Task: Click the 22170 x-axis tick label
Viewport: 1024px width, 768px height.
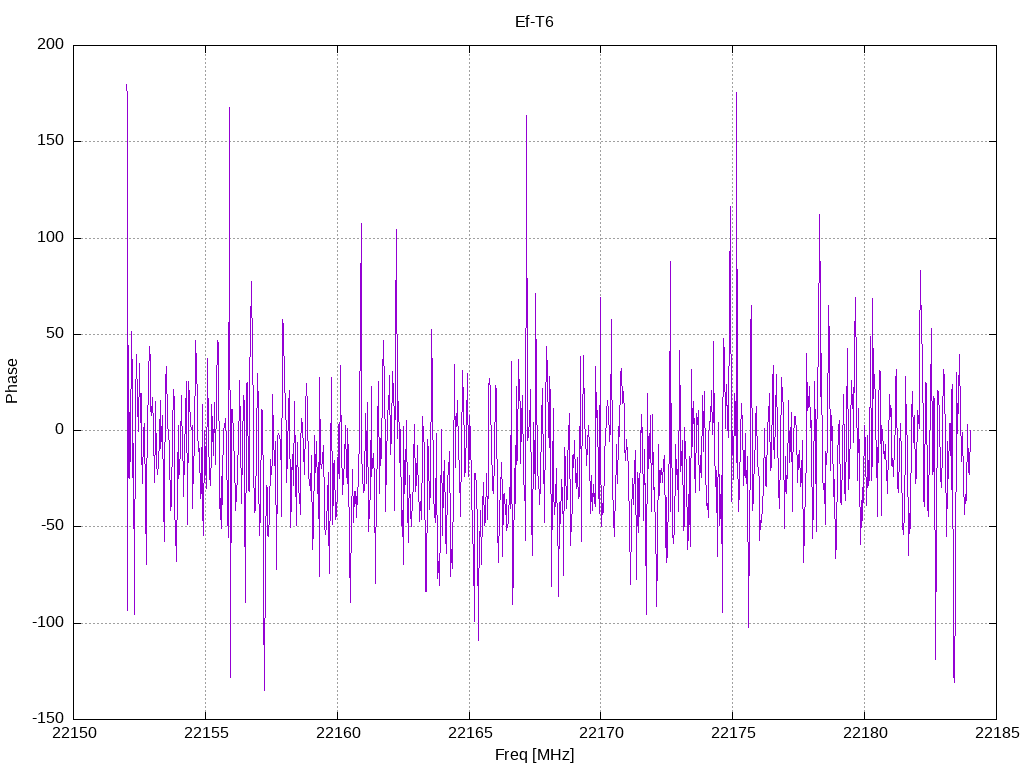Action: tap(601, 733)
